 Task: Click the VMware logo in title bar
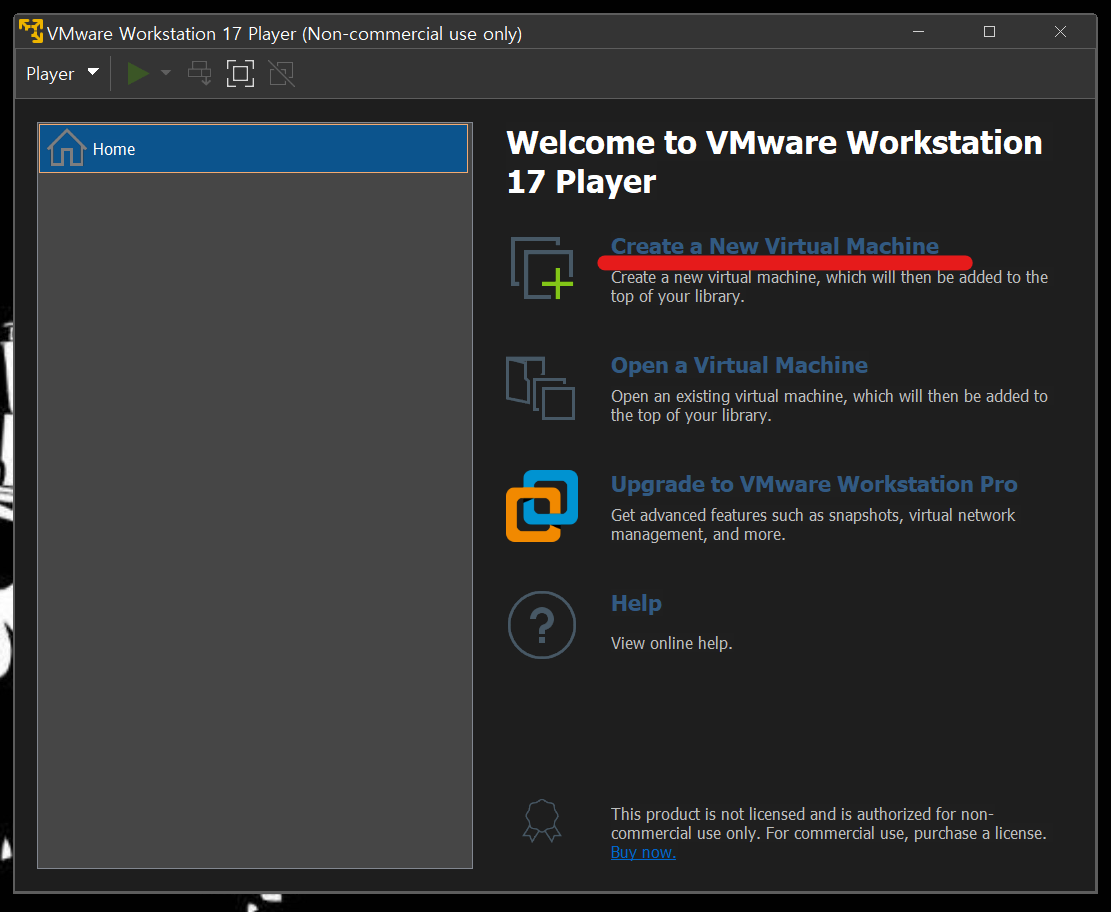click(x=30, y=32)
